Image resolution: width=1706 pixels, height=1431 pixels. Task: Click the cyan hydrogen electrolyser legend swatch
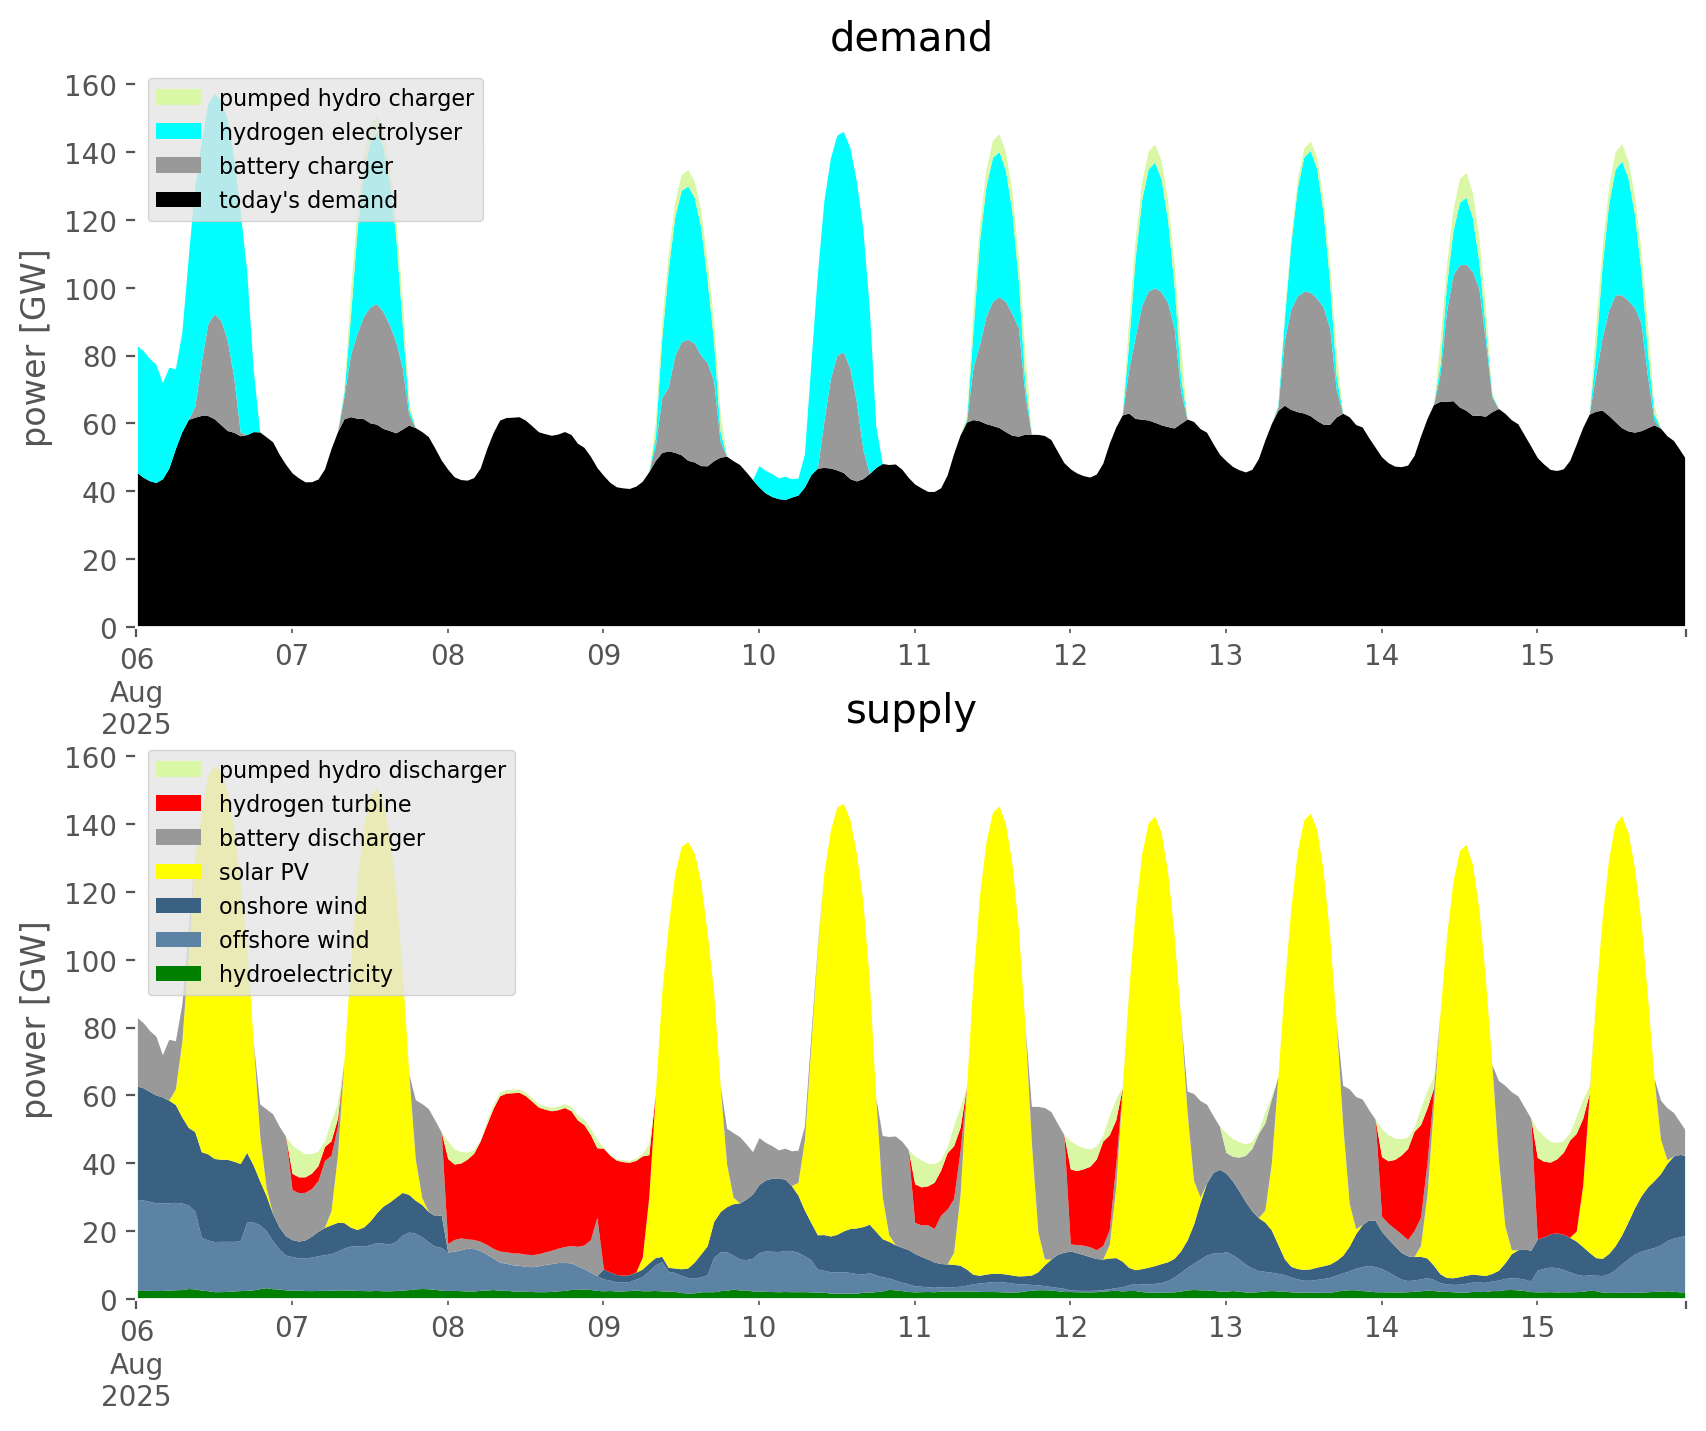(x=179, y=132)
